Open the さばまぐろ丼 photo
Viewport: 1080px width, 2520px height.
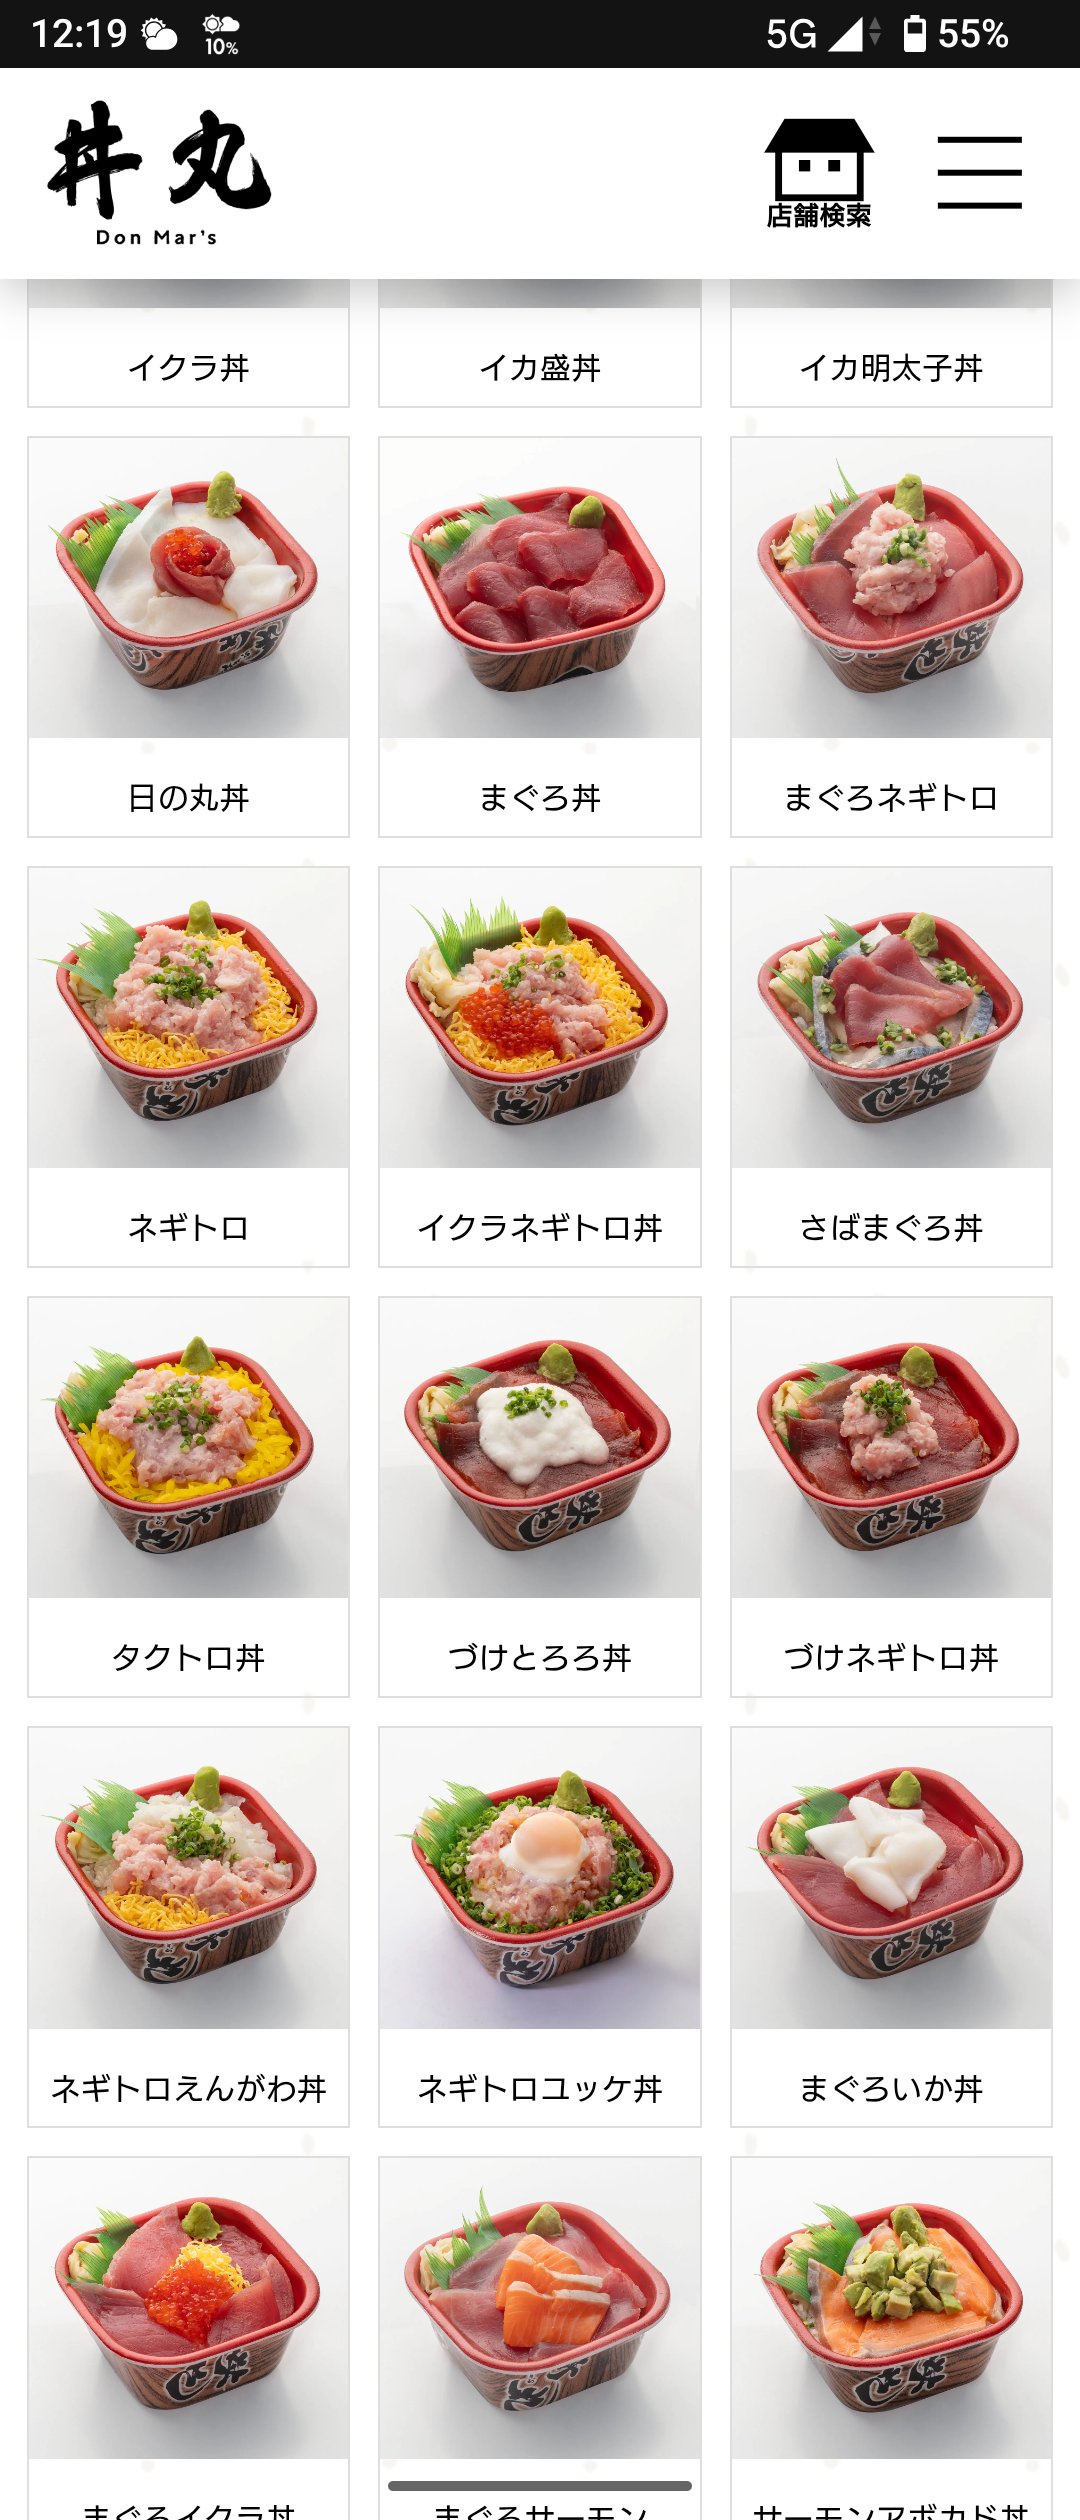click(891, 1018)
